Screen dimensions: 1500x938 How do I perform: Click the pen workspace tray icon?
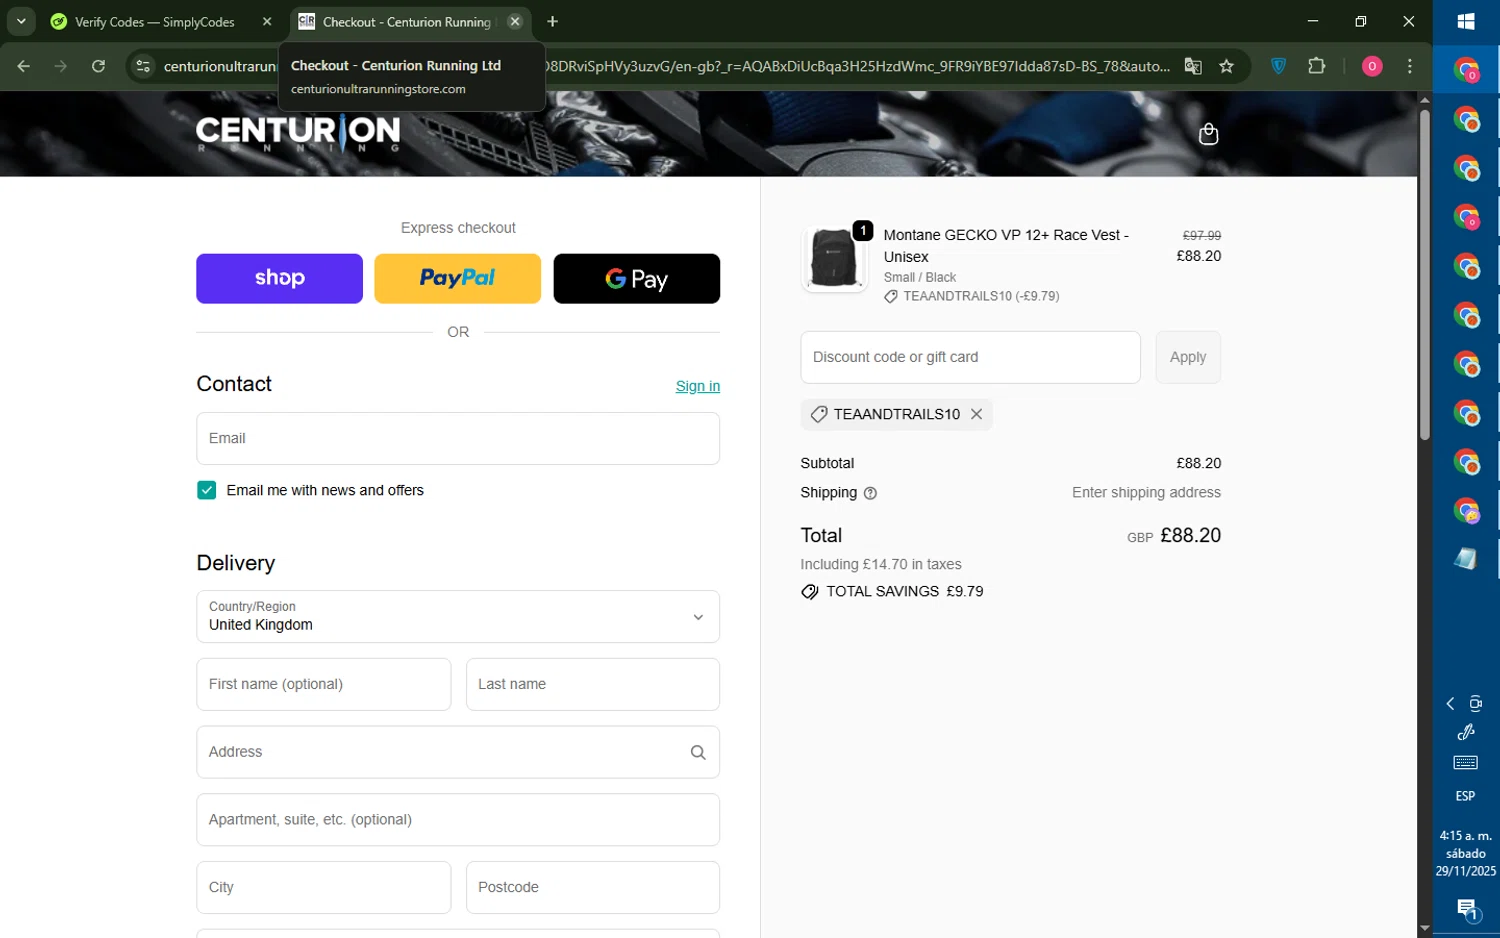click(x=1466, y=732)
